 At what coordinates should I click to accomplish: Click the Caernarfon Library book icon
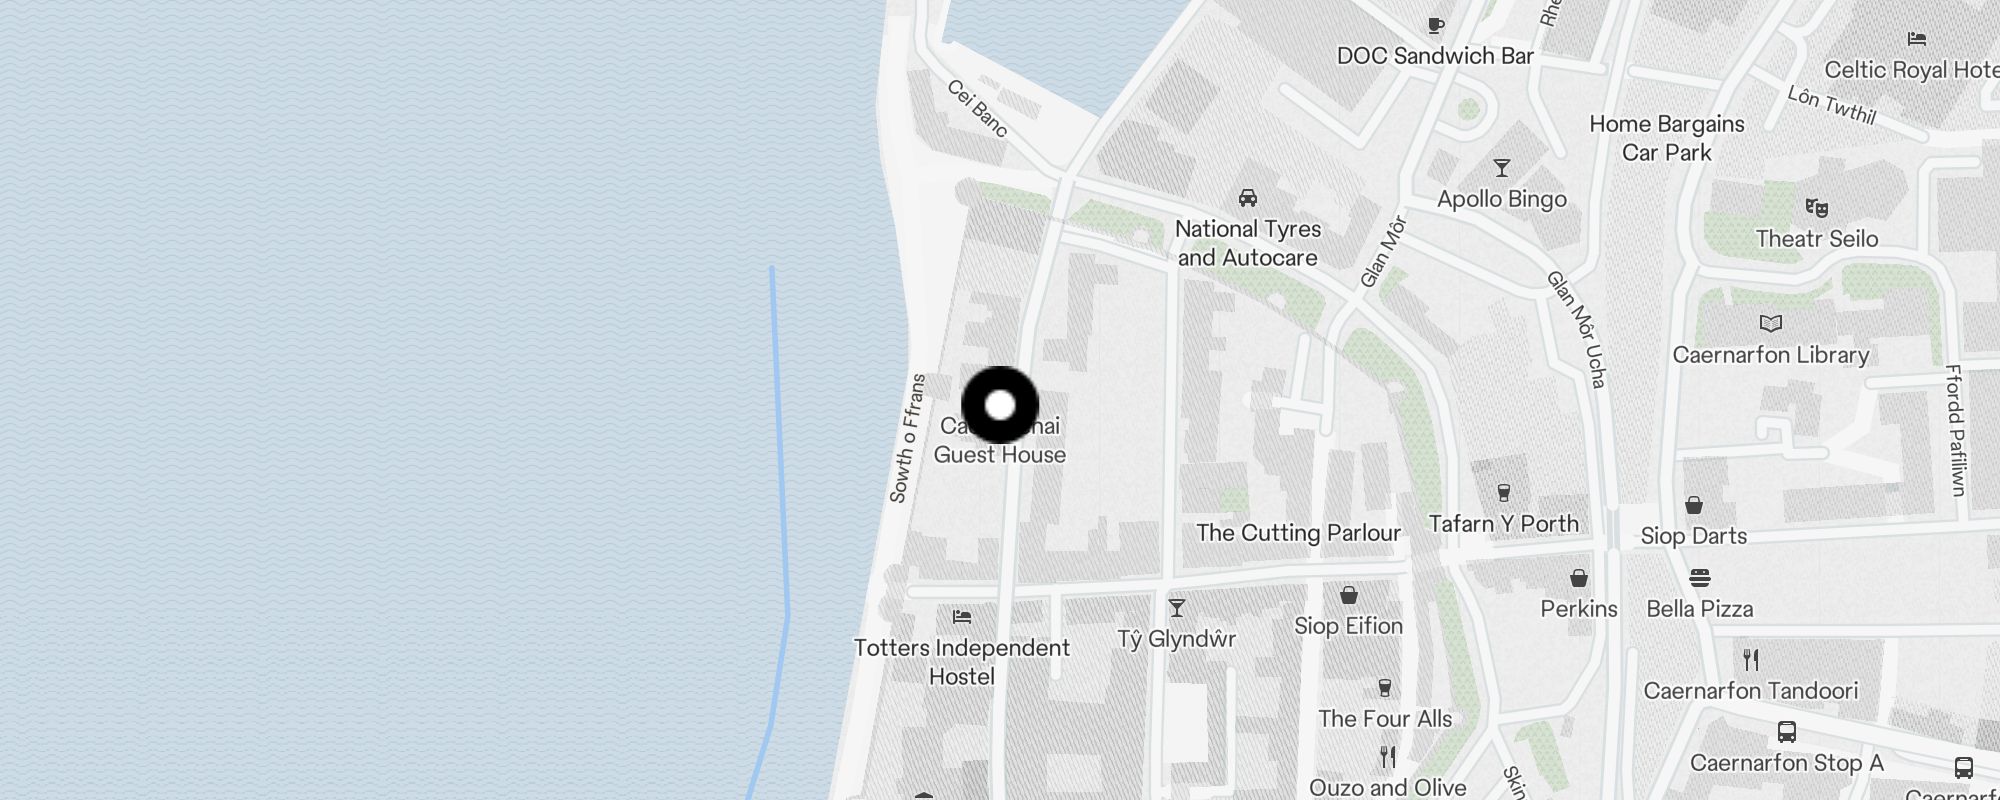click(x=1771, y=324)
